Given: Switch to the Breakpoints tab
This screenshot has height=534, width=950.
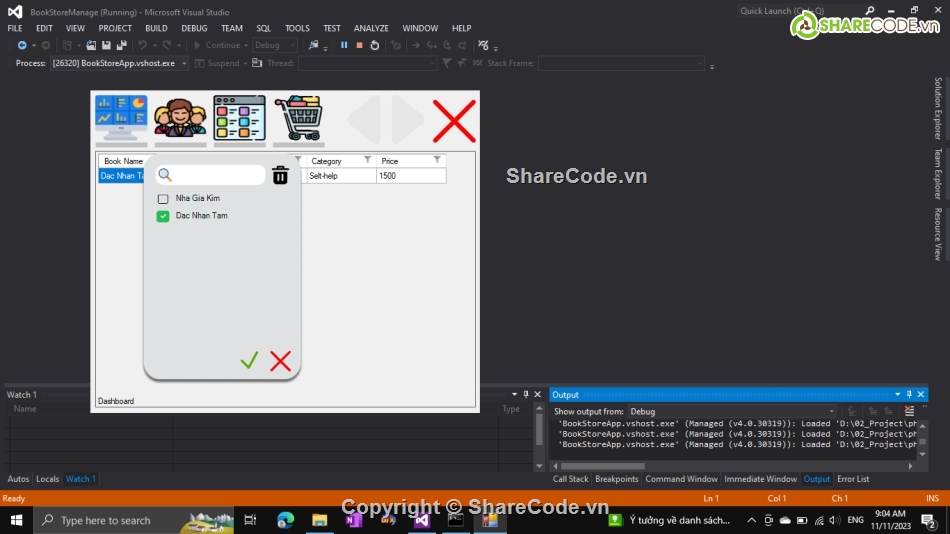Looking at the screenshot, I should point(617,479).
